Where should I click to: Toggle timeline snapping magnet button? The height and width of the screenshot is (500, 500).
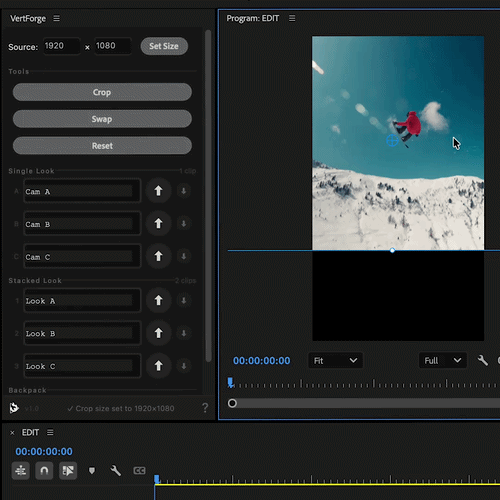click(44, 471)
